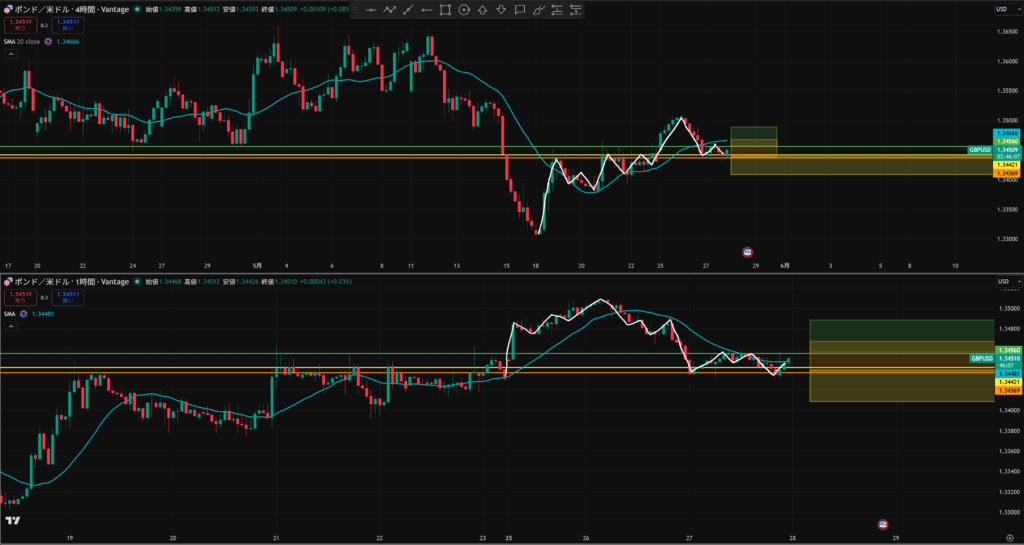Select the comment callout tool

point(520,10)
